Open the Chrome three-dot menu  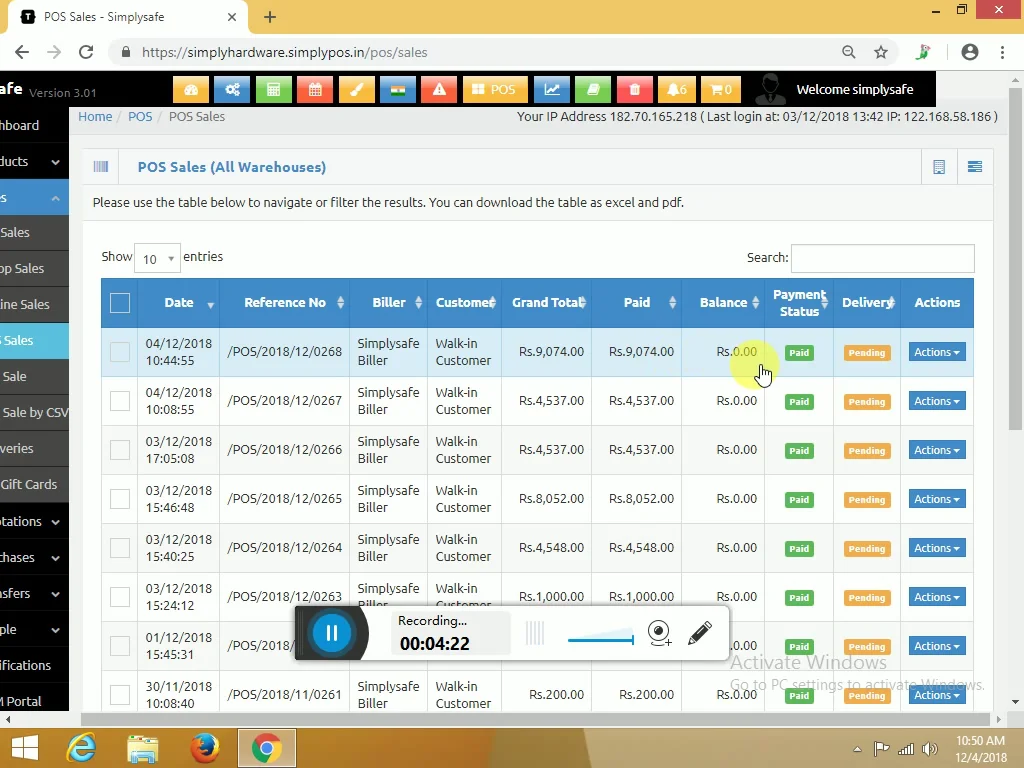[1002, 52]
